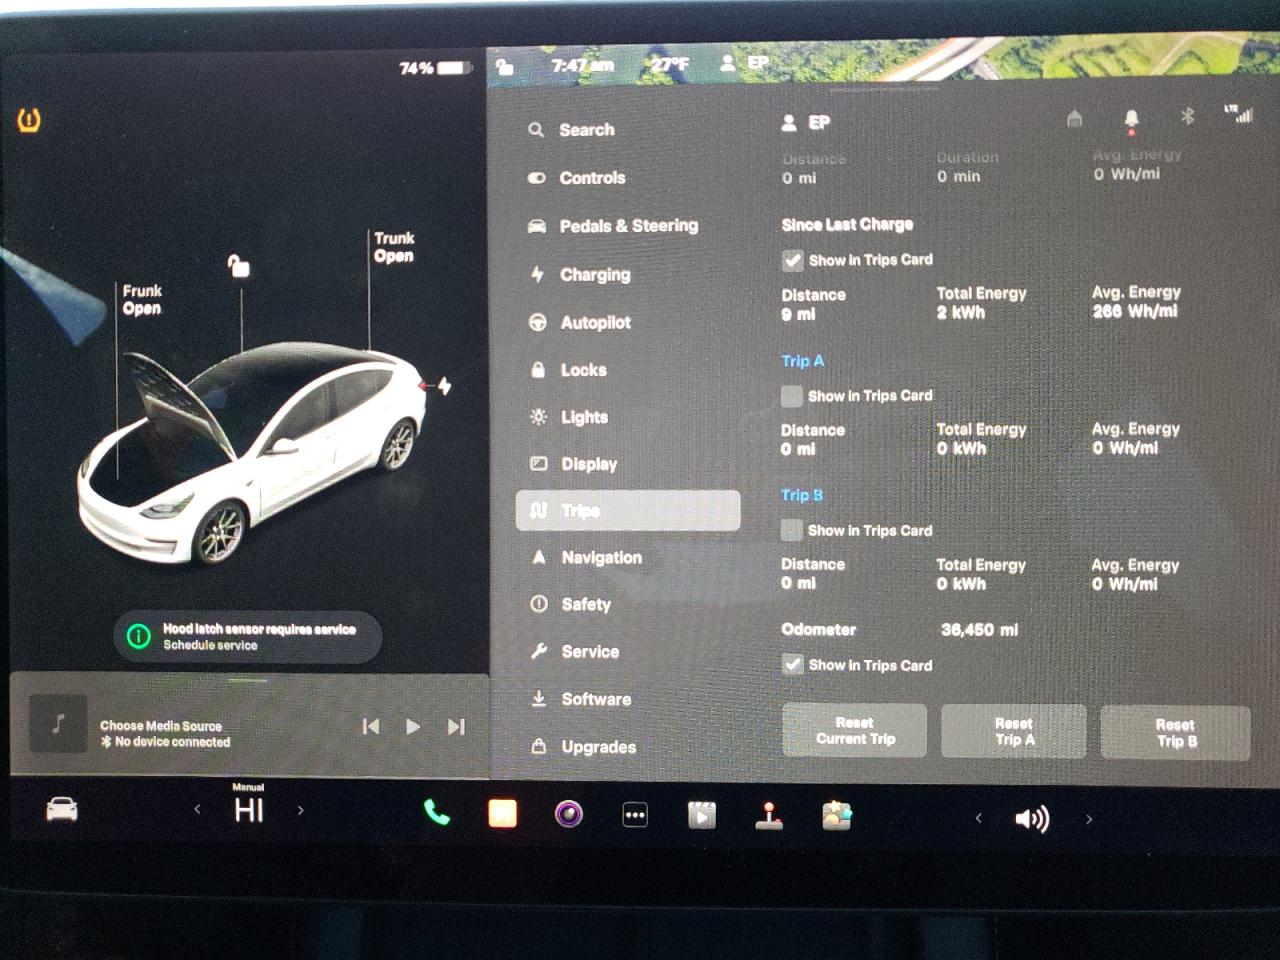Enable Show in Trips Card for Trip B
Viewport: 1280px width, 960px height.
click(x=791, y=530)
